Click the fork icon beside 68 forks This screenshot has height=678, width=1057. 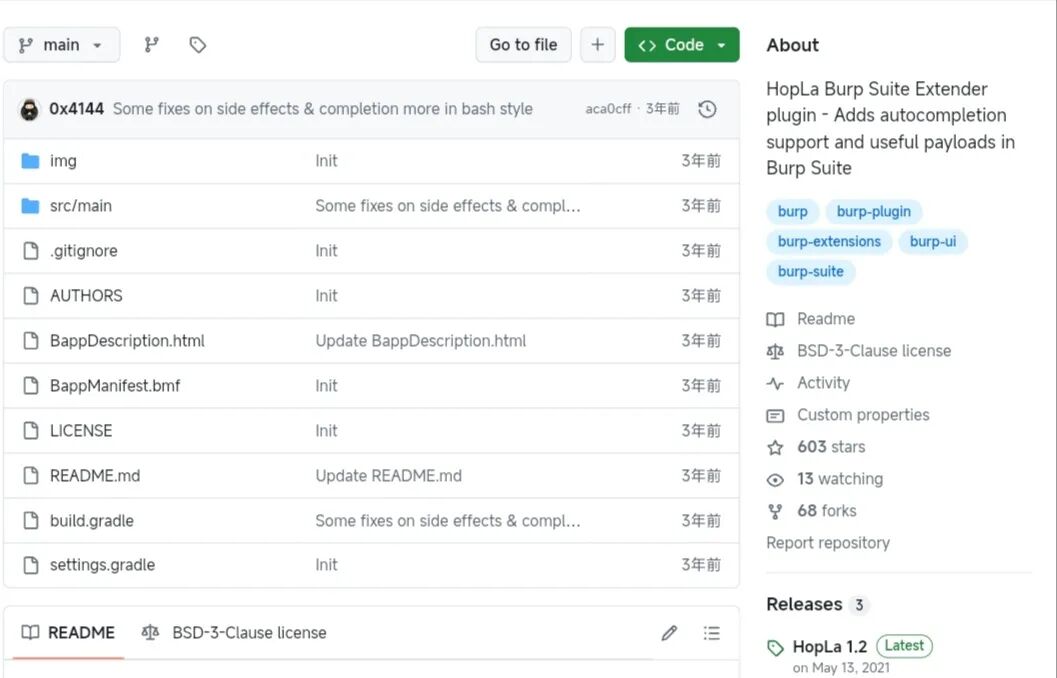[x=775, y=512]
